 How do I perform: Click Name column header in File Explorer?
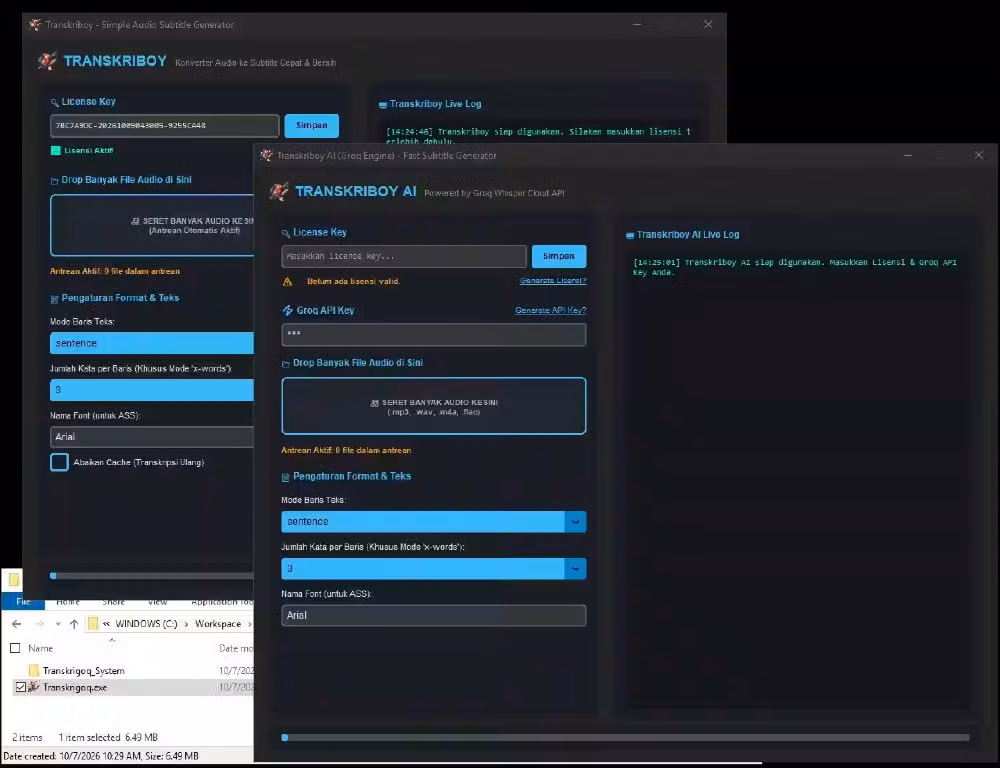[x=41, y=649]
